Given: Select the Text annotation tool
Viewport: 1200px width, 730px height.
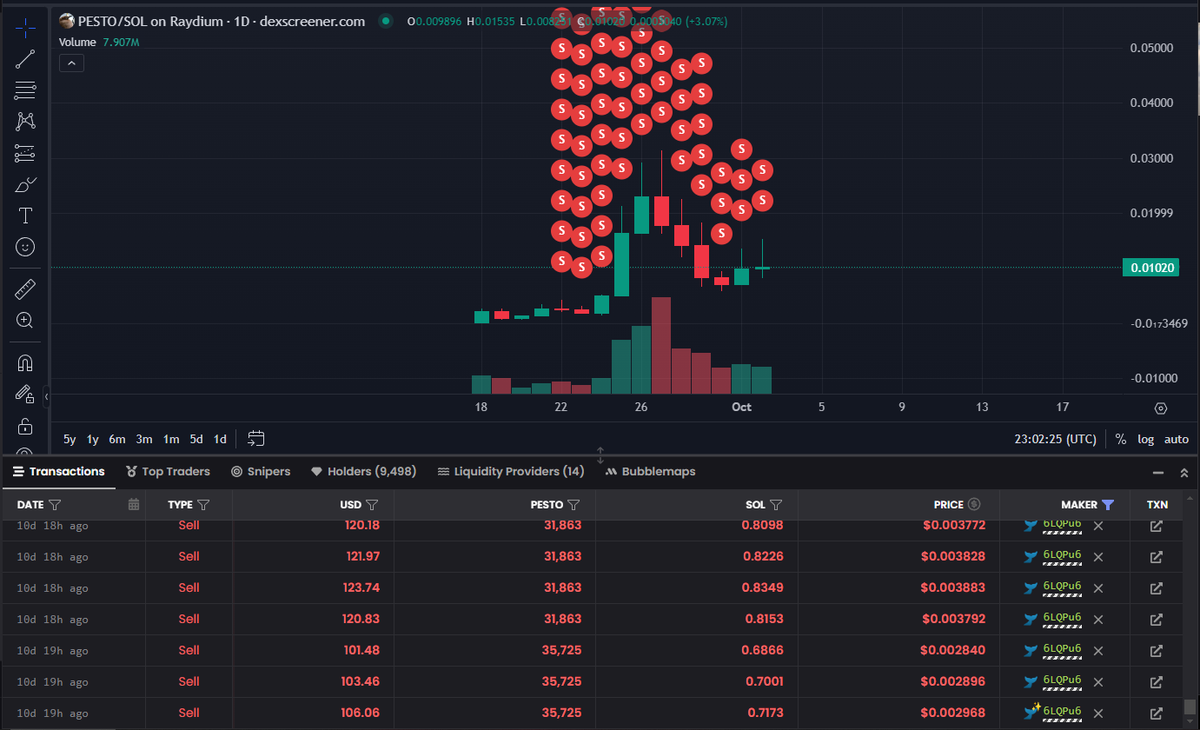Looking at the screenshot, I should pos(25,215).
